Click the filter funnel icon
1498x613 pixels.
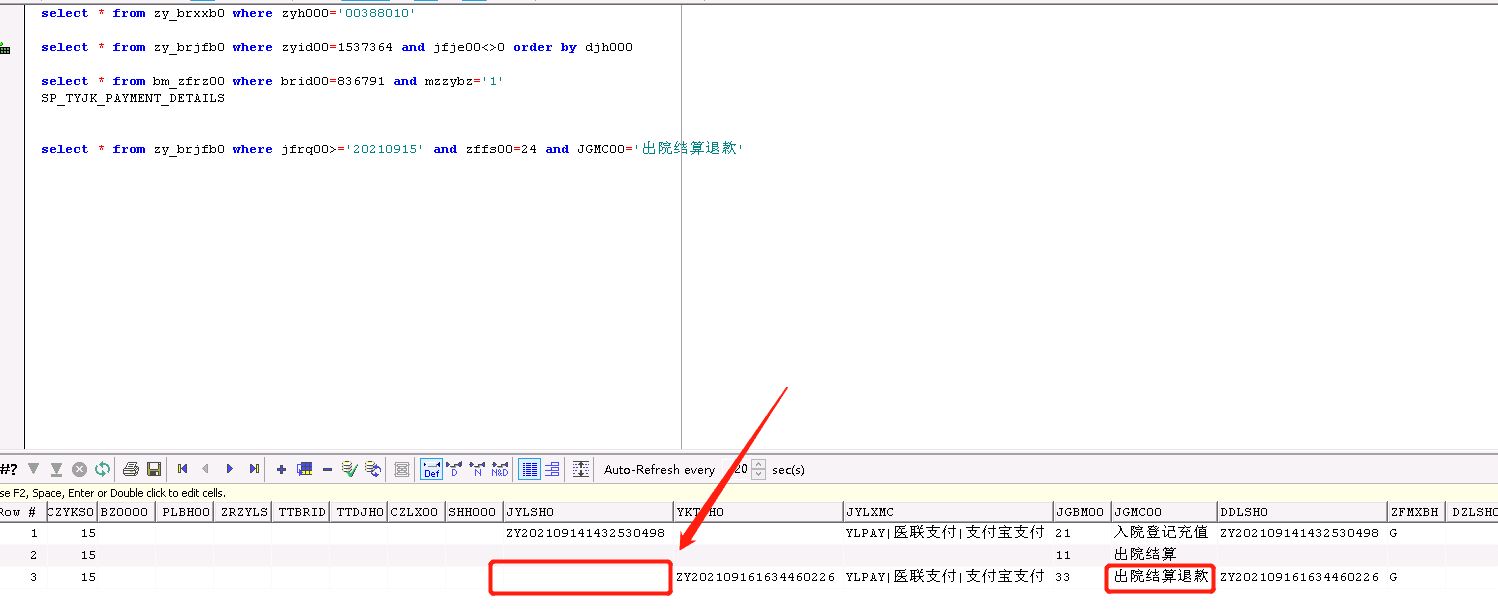pyautogui.click(x=33, y=469)
